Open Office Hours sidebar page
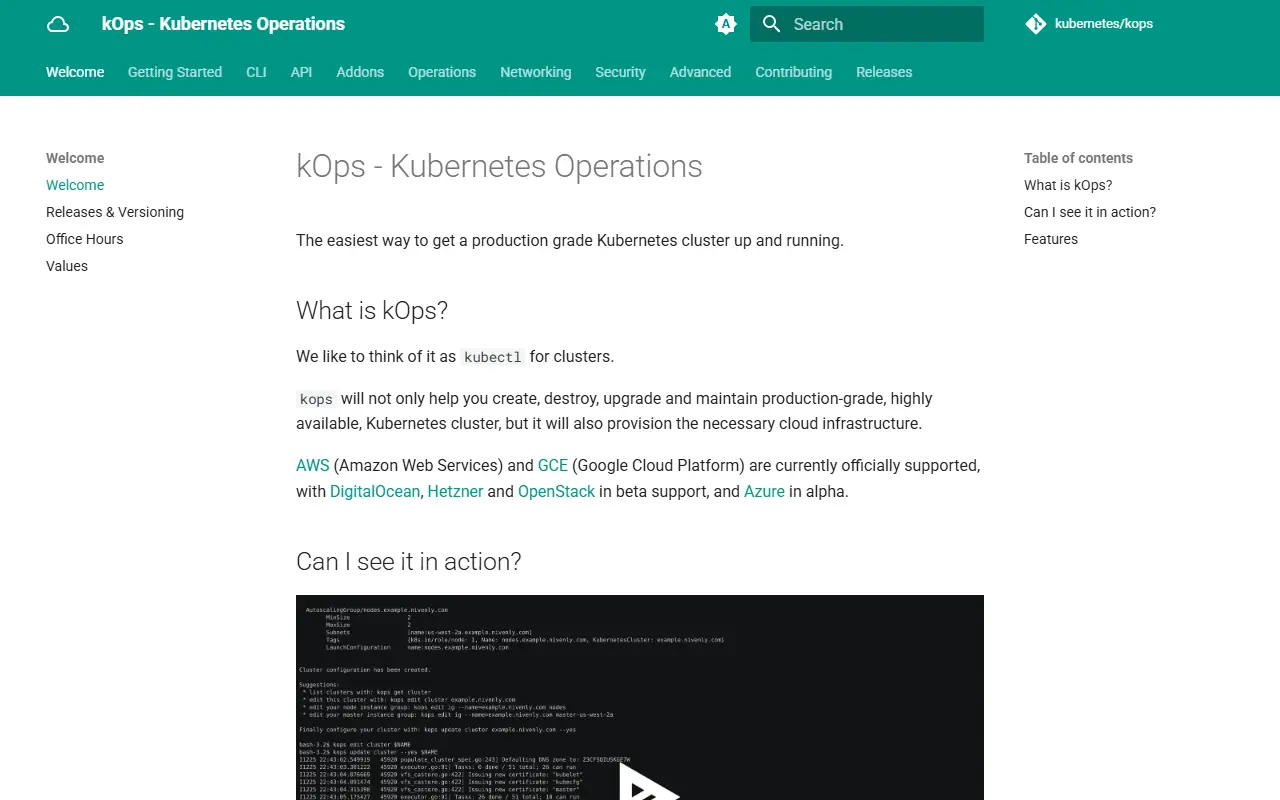This screenshot has width=1280, height=800. click(85, 239)
